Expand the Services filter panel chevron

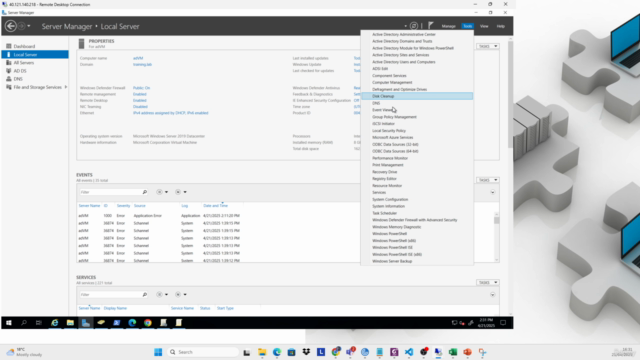(x=493, y=295)
